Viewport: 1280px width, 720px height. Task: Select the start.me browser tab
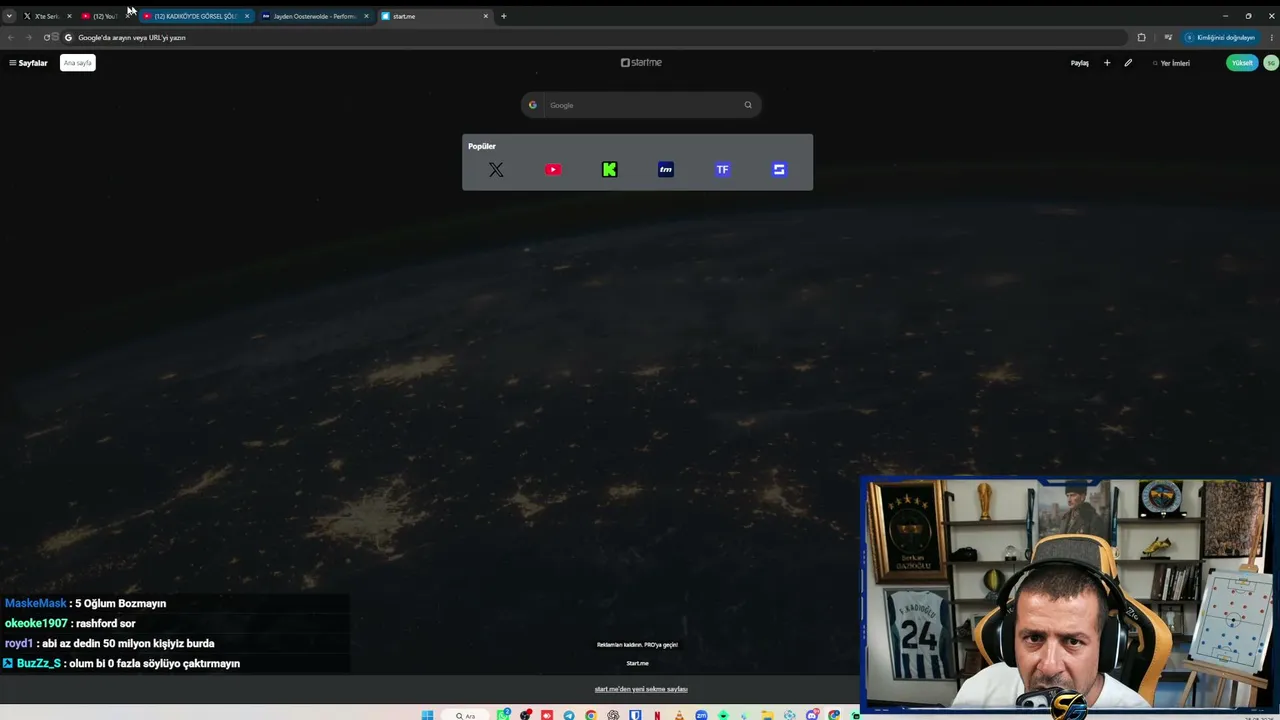(435, 16)
